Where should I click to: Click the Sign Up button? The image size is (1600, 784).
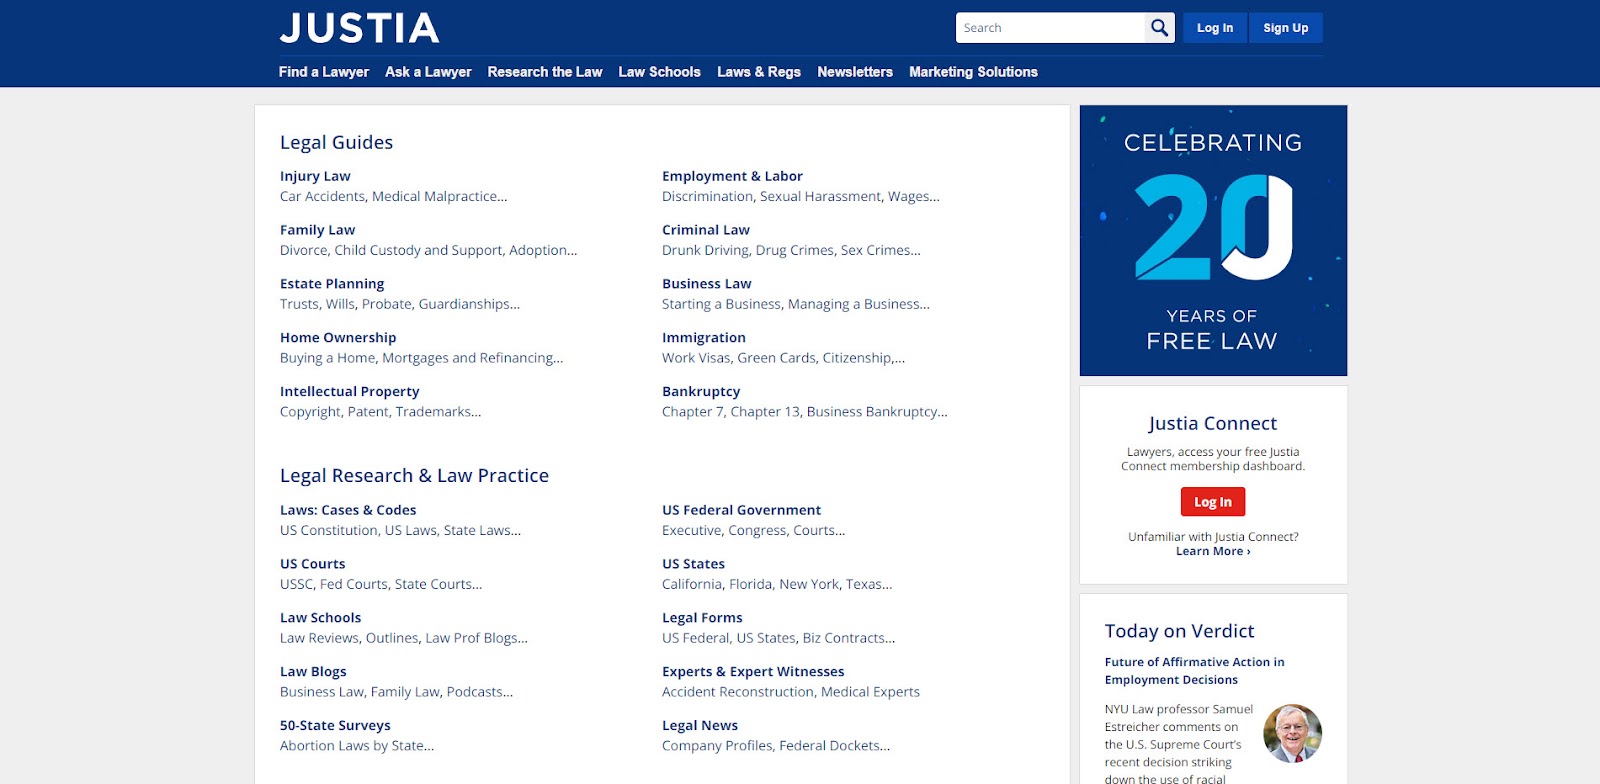[x=1286, y=28]
